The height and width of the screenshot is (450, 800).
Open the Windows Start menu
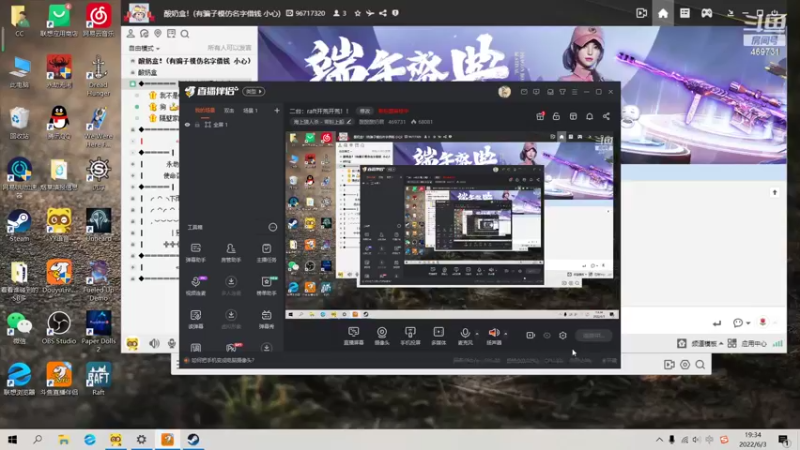click(x=12, y=439)
